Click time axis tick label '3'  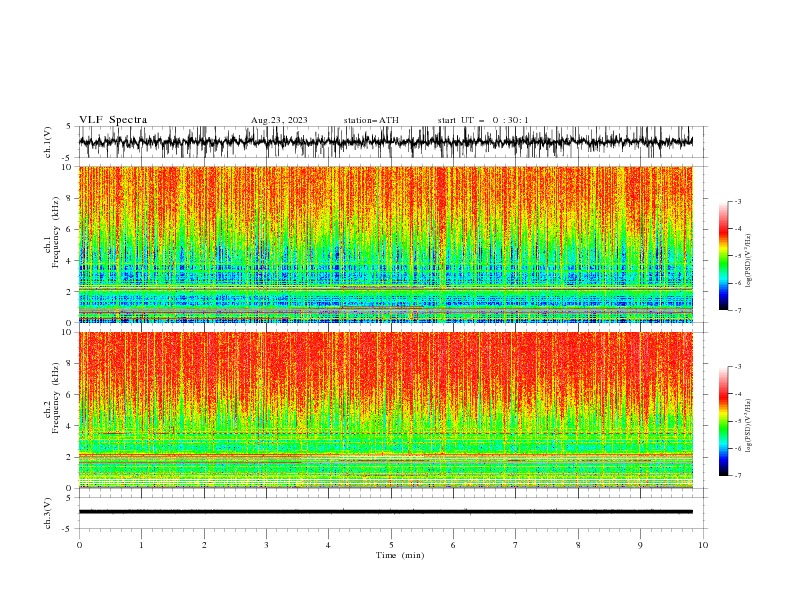pos(266,545)
